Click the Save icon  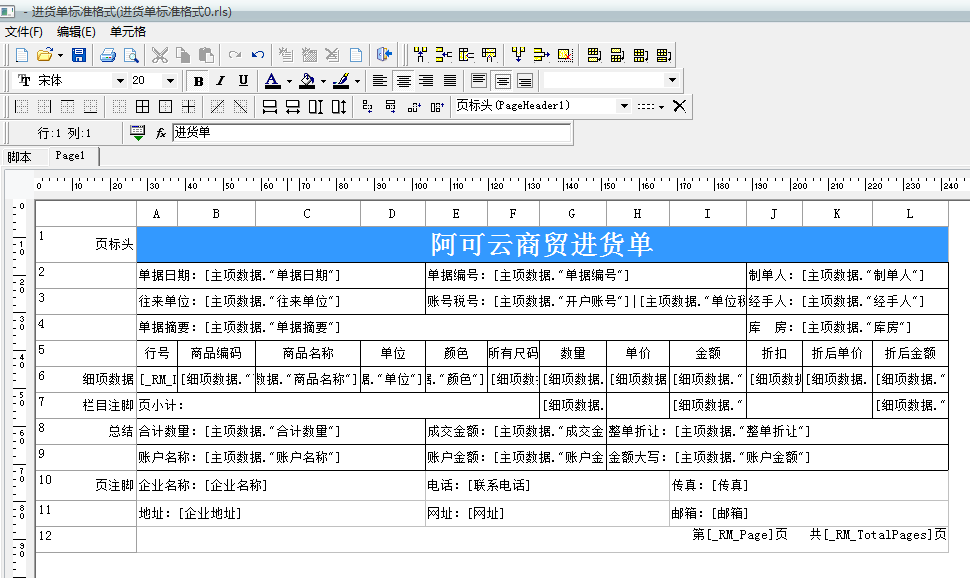click(x=79, y=55)
